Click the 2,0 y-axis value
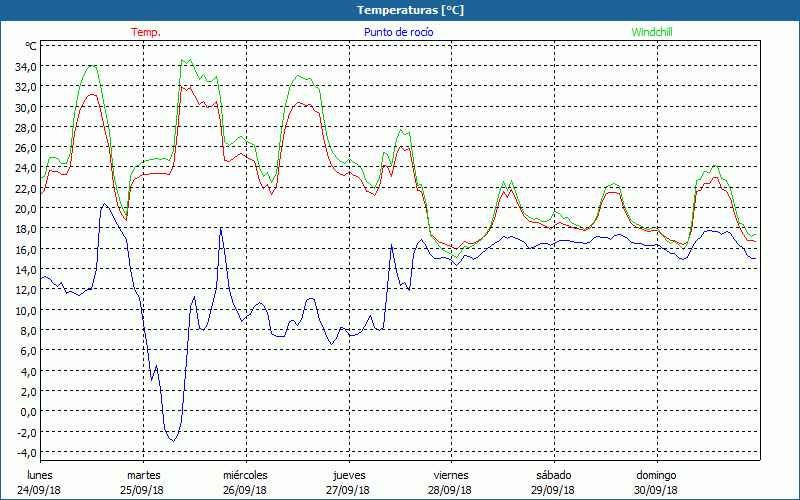Image resolution: width=800 pixels, height=500 pixels. [x=28, y=391]
